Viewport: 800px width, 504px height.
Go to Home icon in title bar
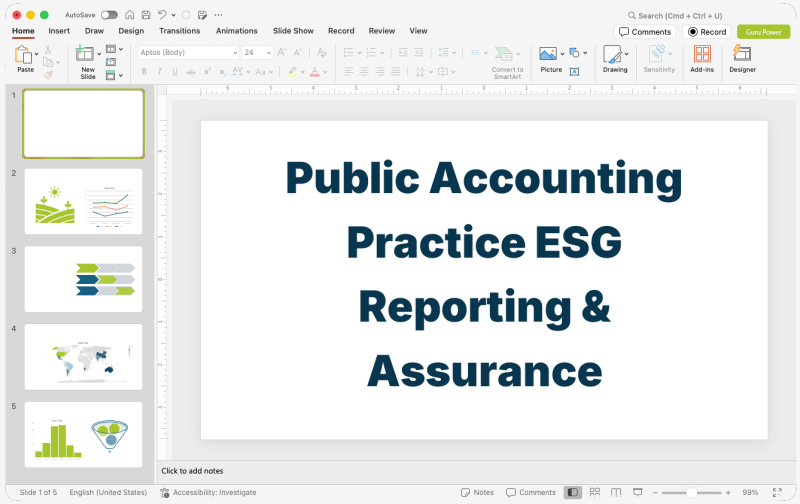point(130,15)
